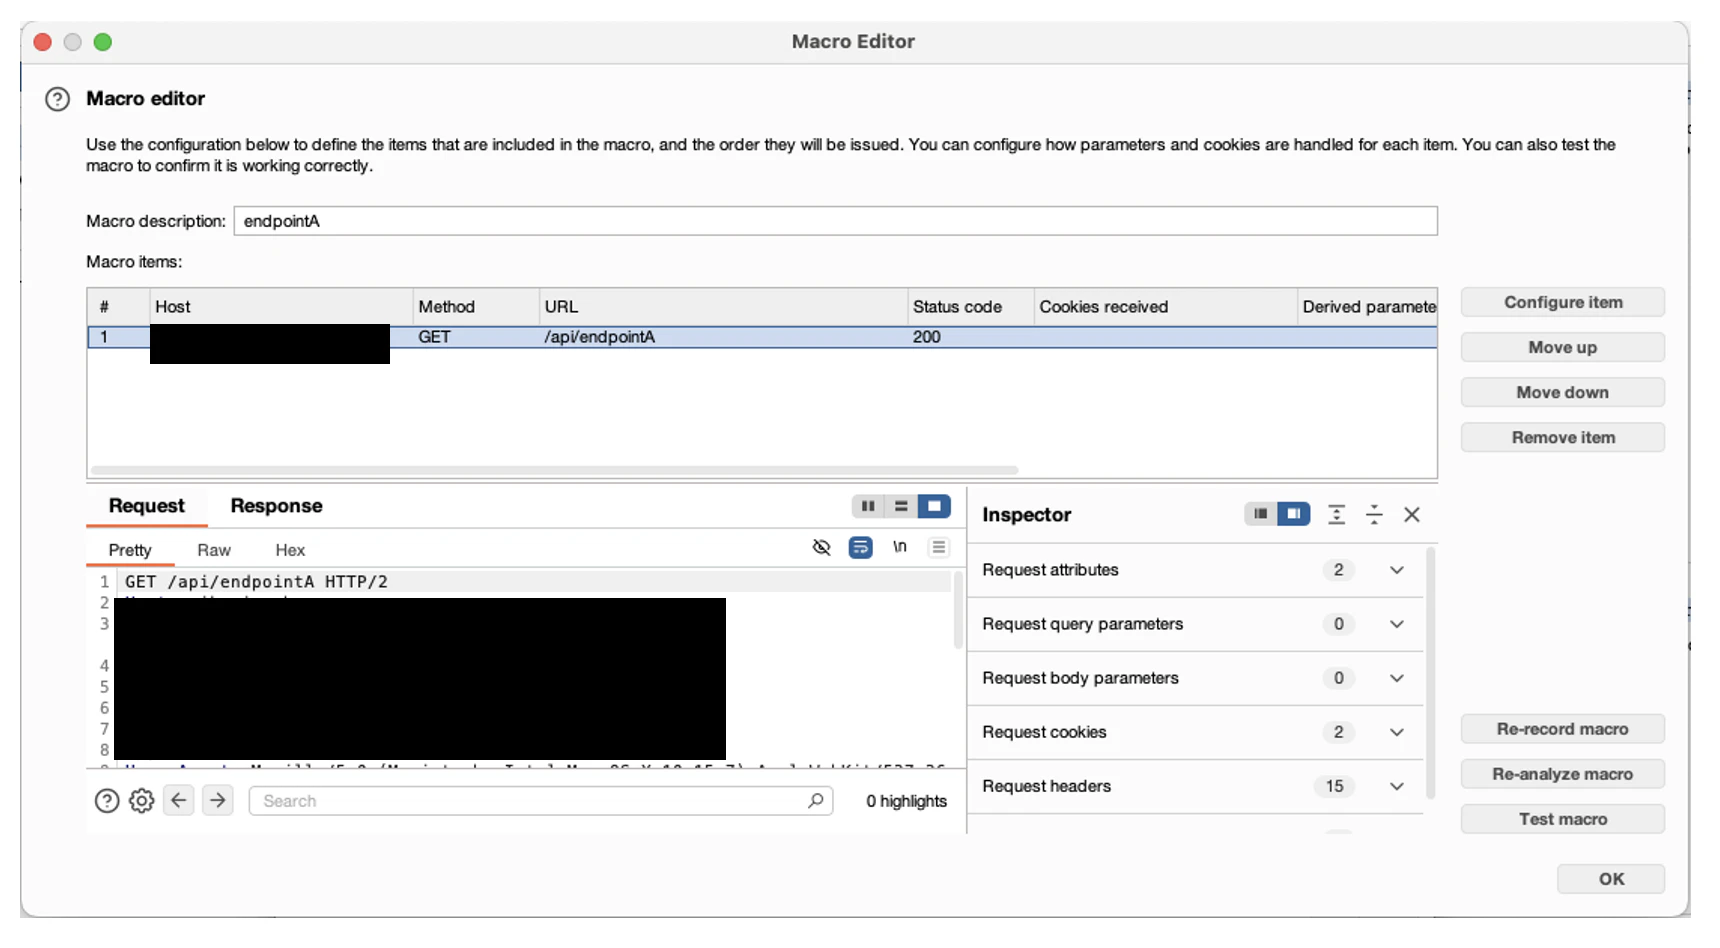
Task: Go to next search match arrow
Action: click(218, 800)
